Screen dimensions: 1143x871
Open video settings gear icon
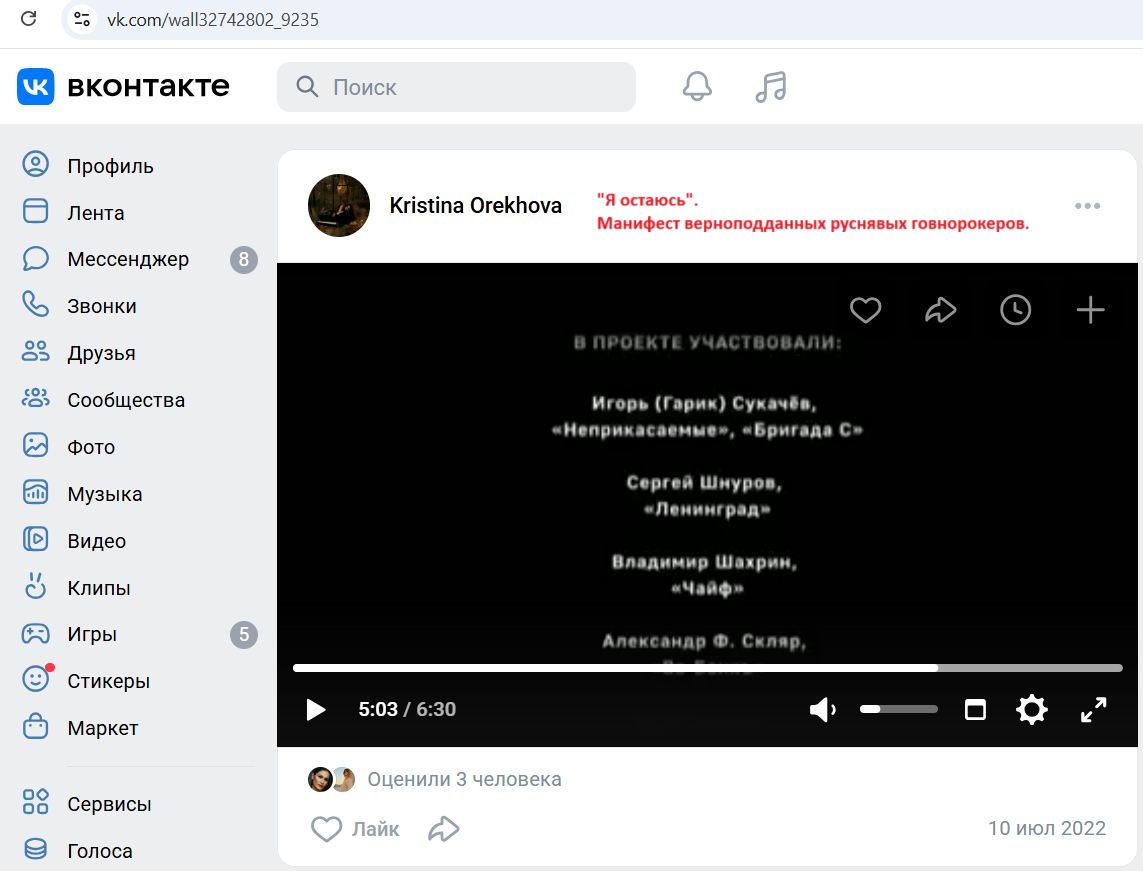(x=1031, y=710)
